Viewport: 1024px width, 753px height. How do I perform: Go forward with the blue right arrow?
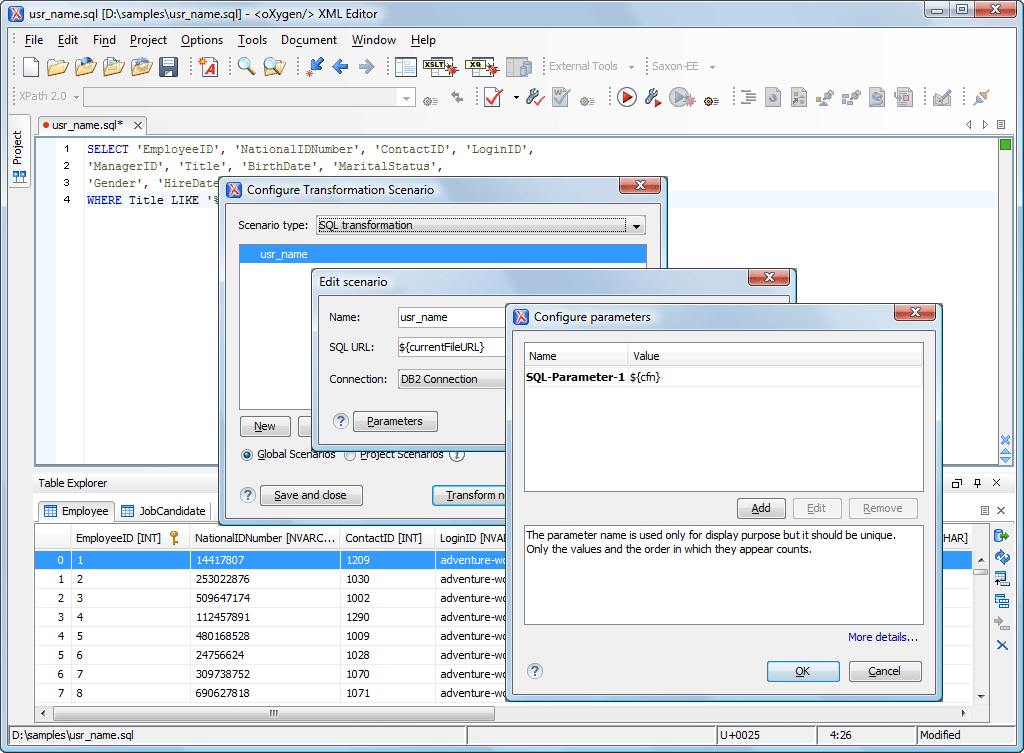(367, 67)
